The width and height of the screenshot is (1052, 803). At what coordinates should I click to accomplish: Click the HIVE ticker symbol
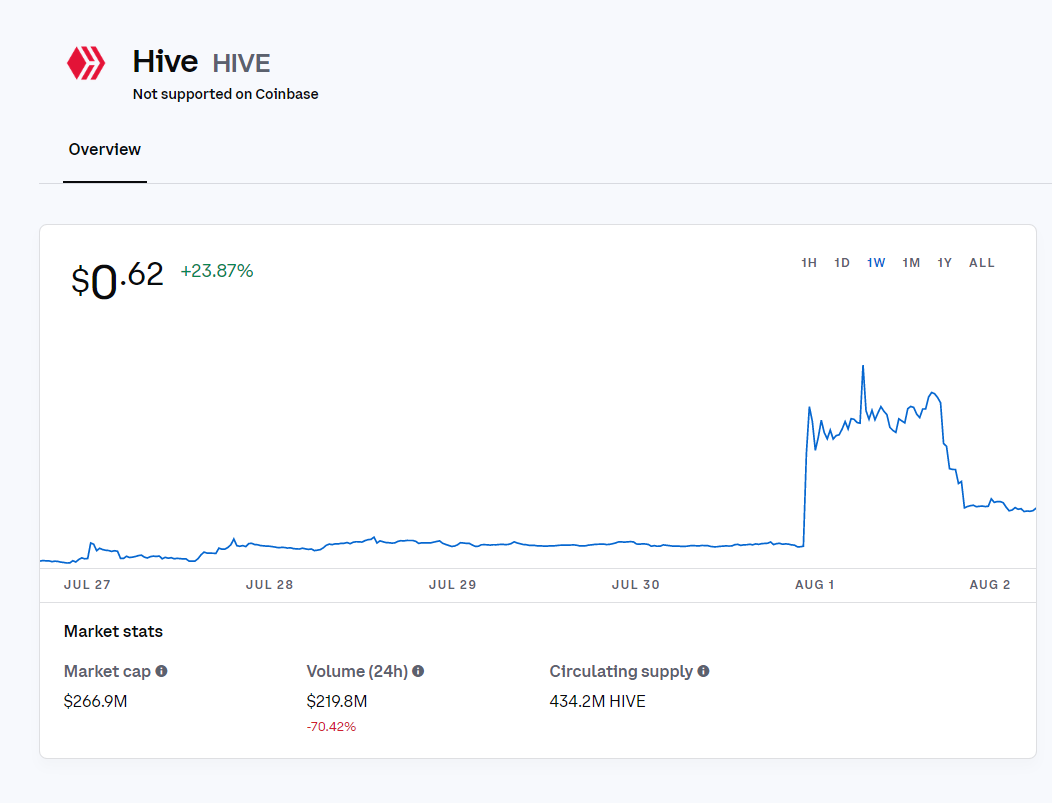point(242,64)
